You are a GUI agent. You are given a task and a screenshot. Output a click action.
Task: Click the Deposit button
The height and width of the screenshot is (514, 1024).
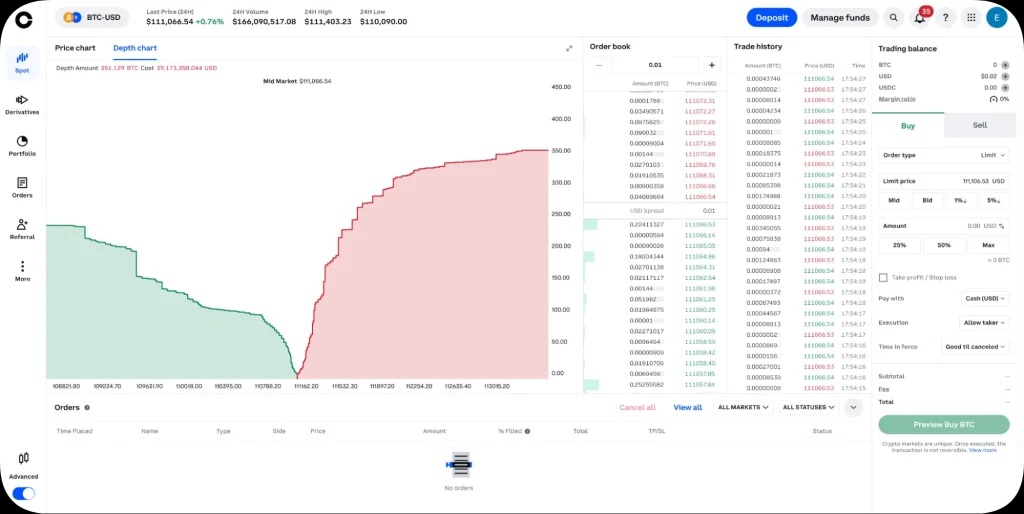click(771, 17)
